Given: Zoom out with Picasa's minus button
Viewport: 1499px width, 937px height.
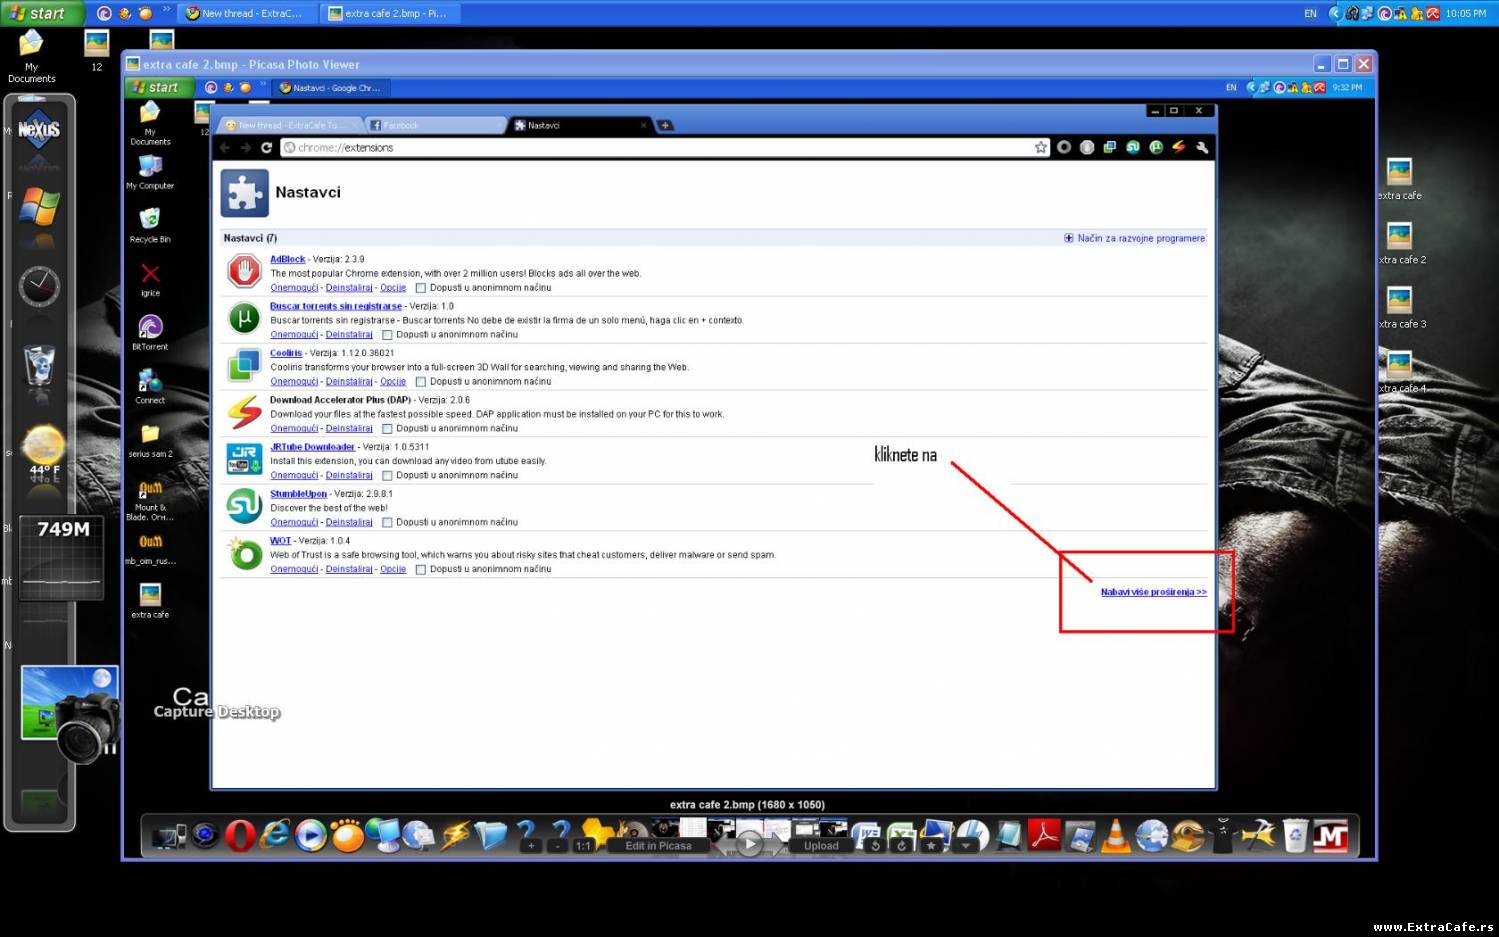Looking at the screenshot, I should (x=557, y=846).
